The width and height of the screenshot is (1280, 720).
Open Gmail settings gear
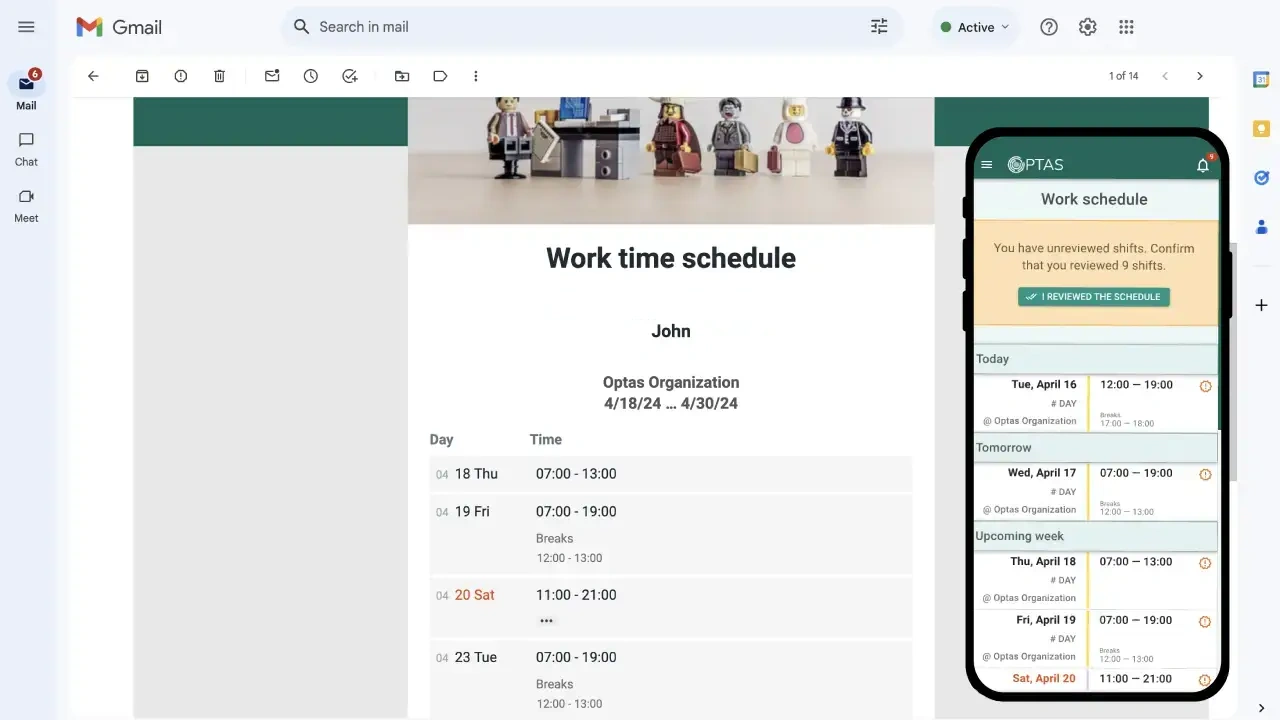tap(1088, 27)
